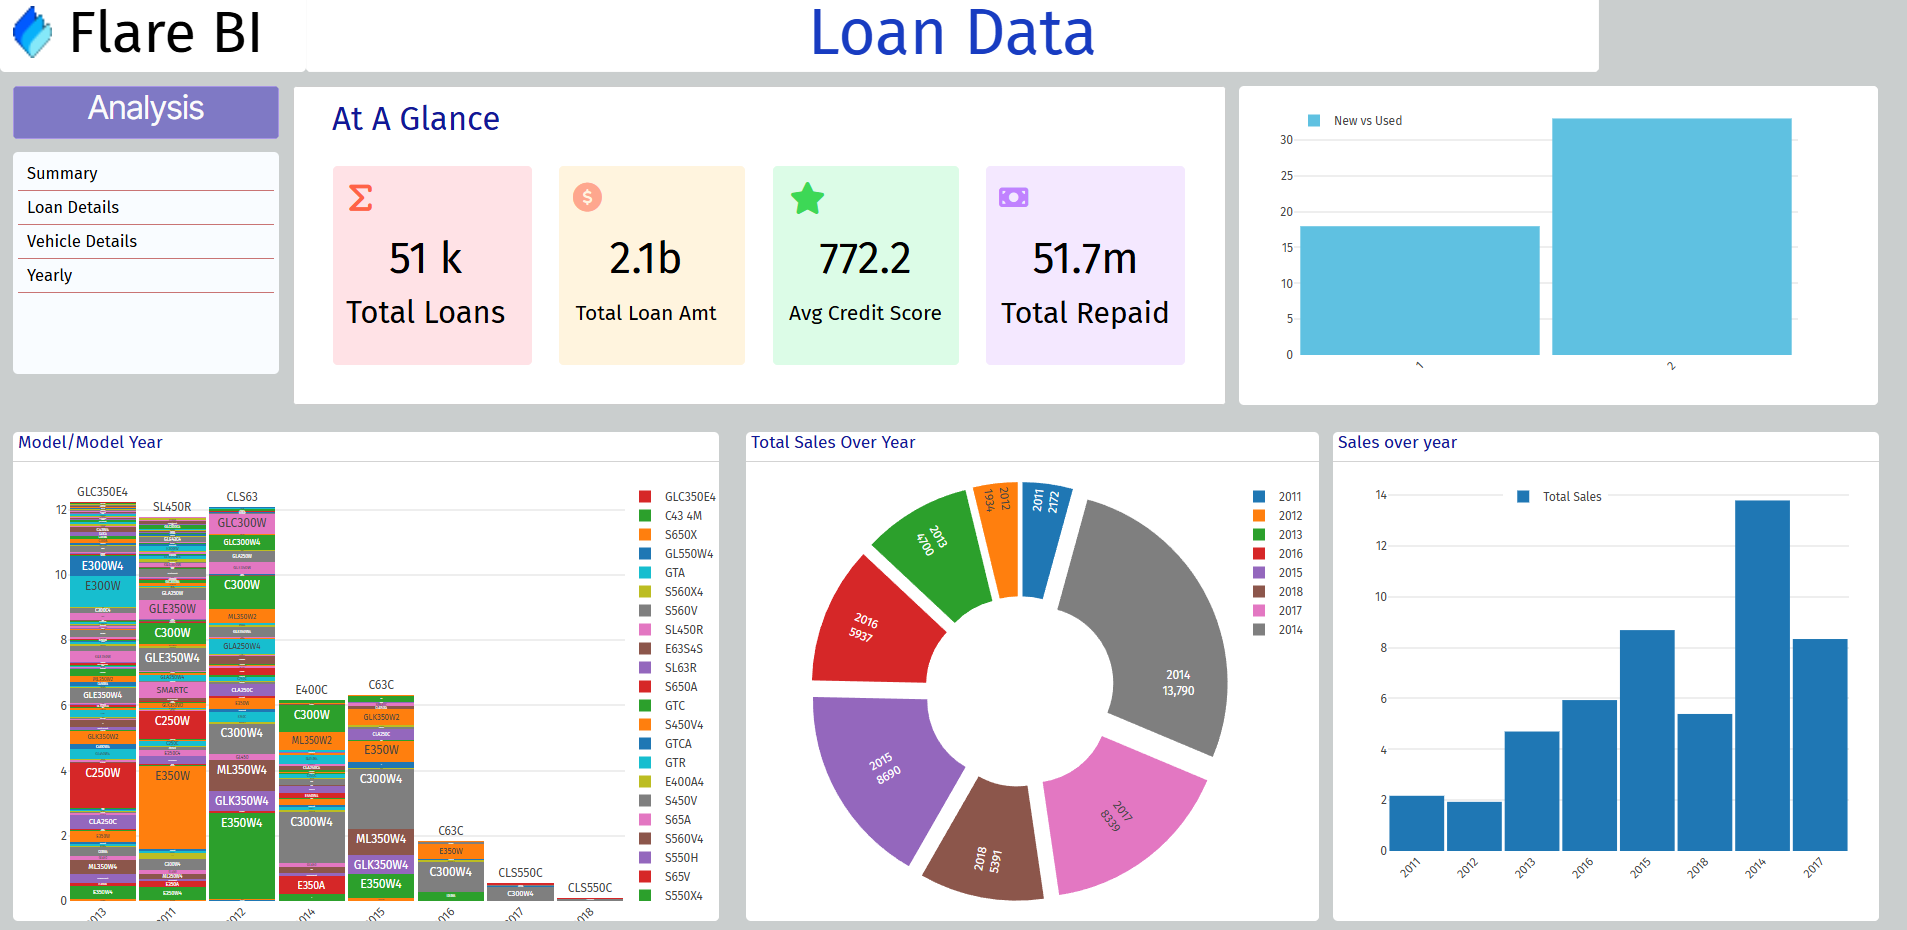Screen dimensions: 1907x930
Task: Click the GLC350E4 legend color swatch
Action: tap(645, 497)
